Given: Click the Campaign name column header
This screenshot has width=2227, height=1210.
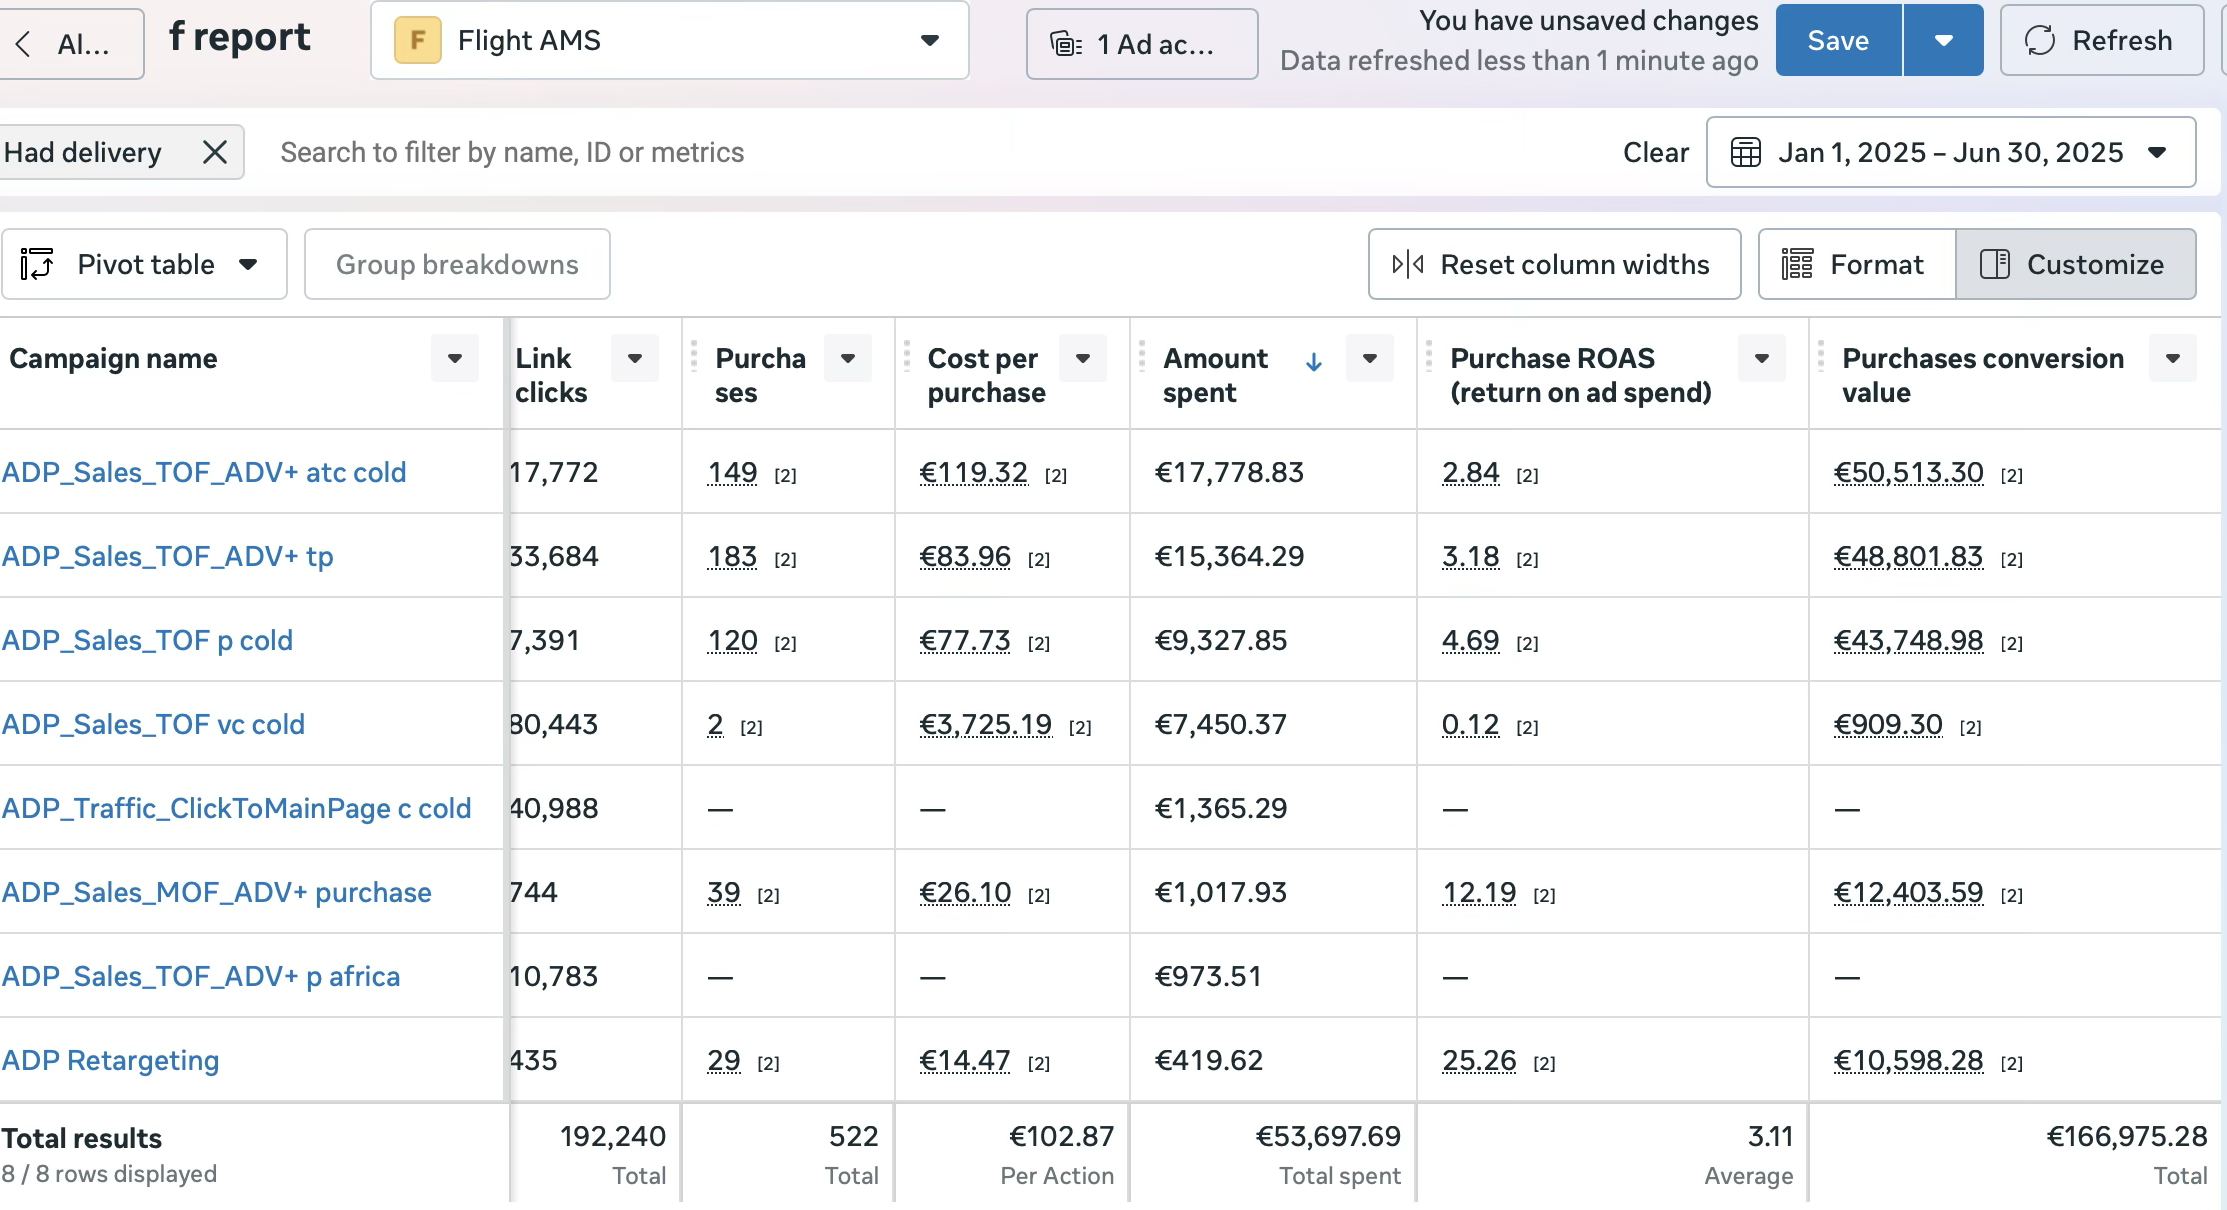Looking at the screenshot, I should pos(113,358).
